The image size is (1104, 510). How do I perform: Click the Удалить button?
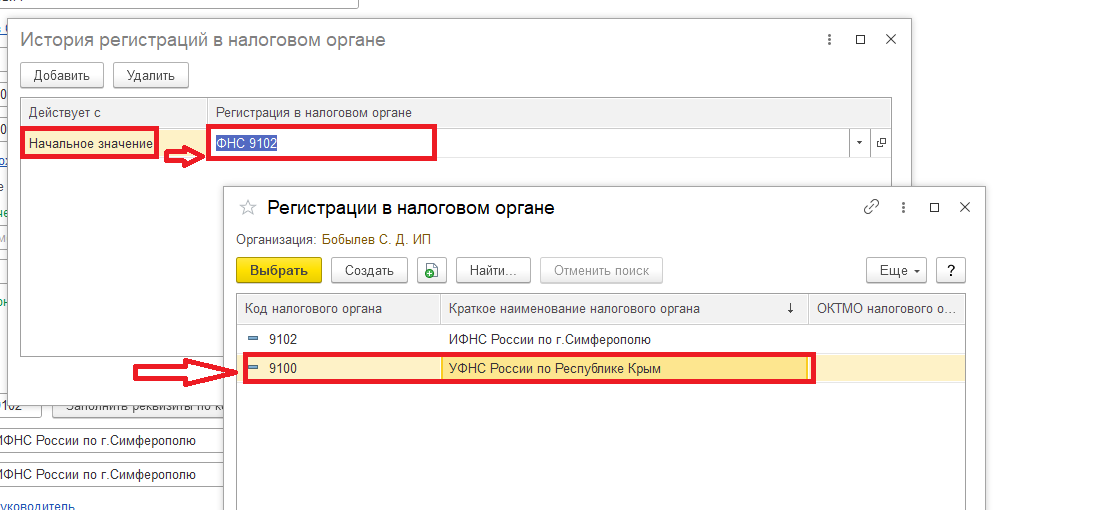coord(150,75)
